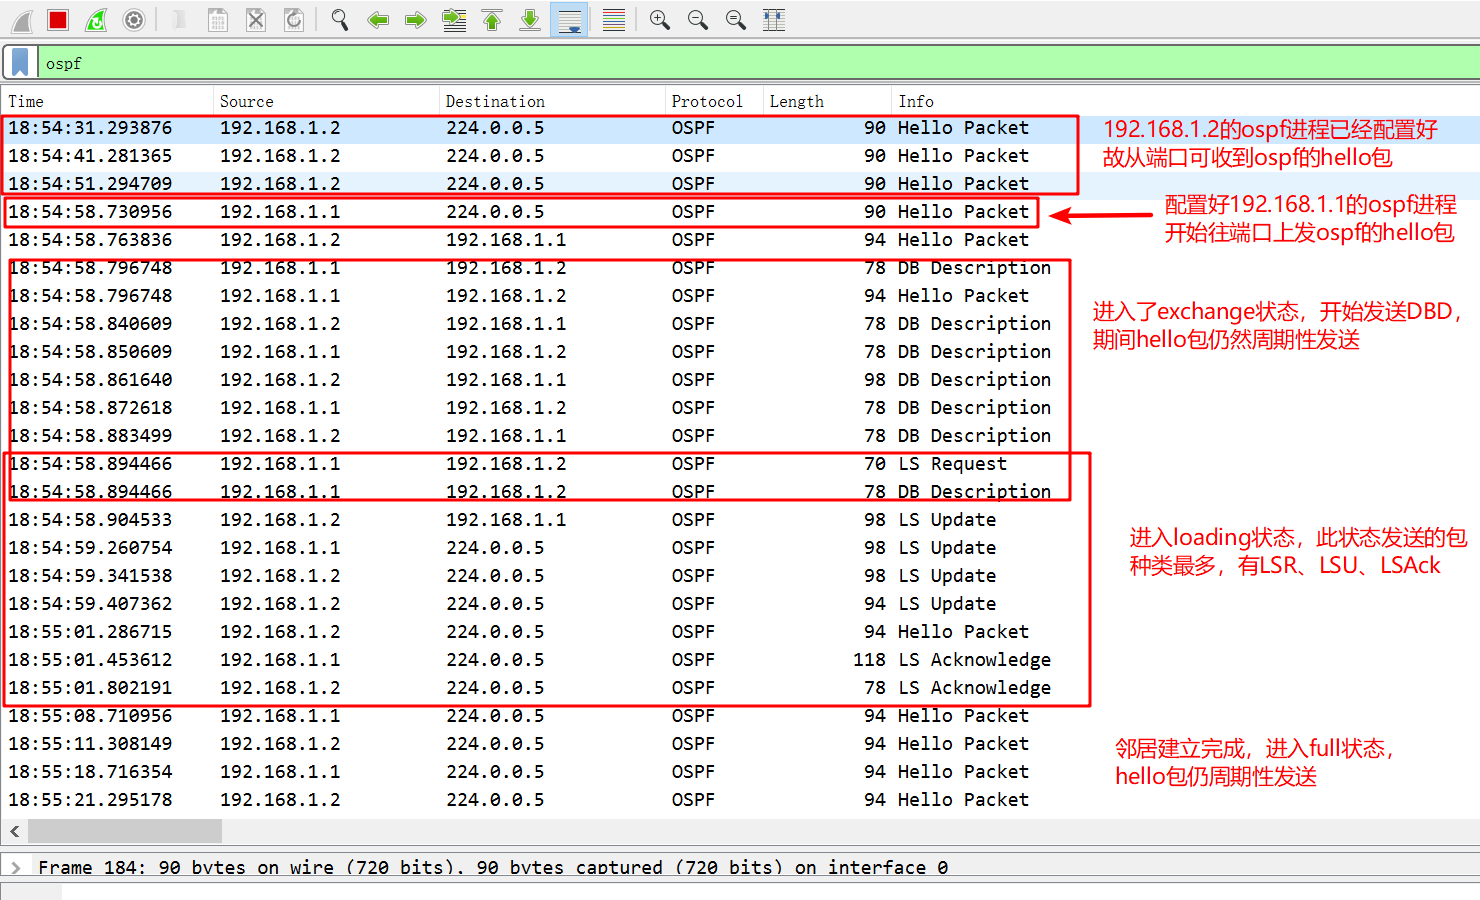Select the LS Request packet row
1480x900 pixels.
740,464
